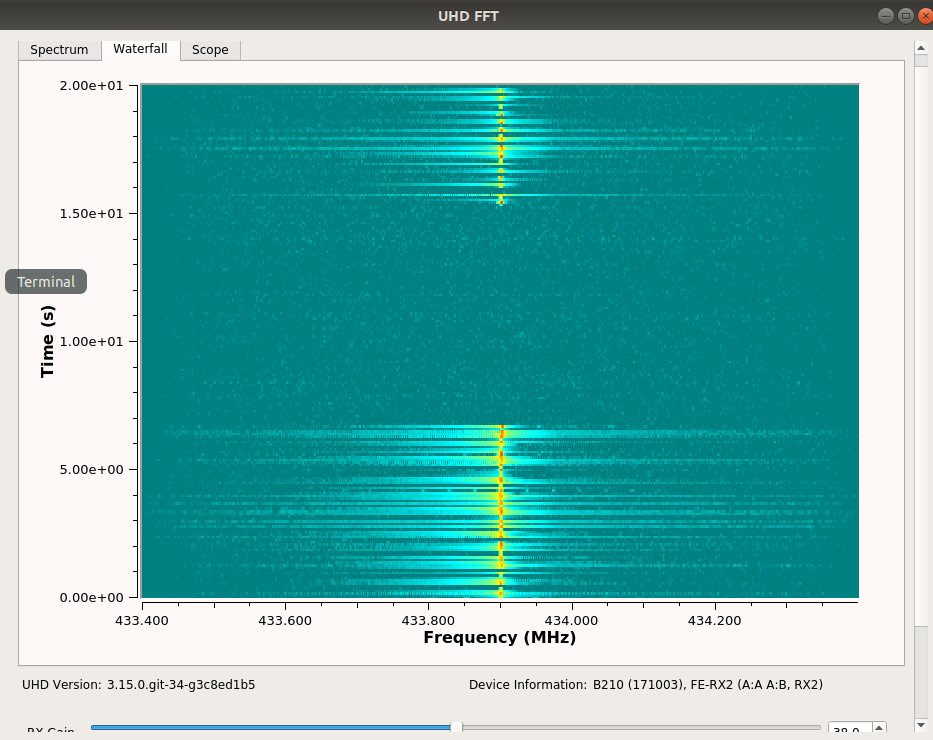
Task: Click the RX Gain slider handle
Action: click(x=456, y=728)
